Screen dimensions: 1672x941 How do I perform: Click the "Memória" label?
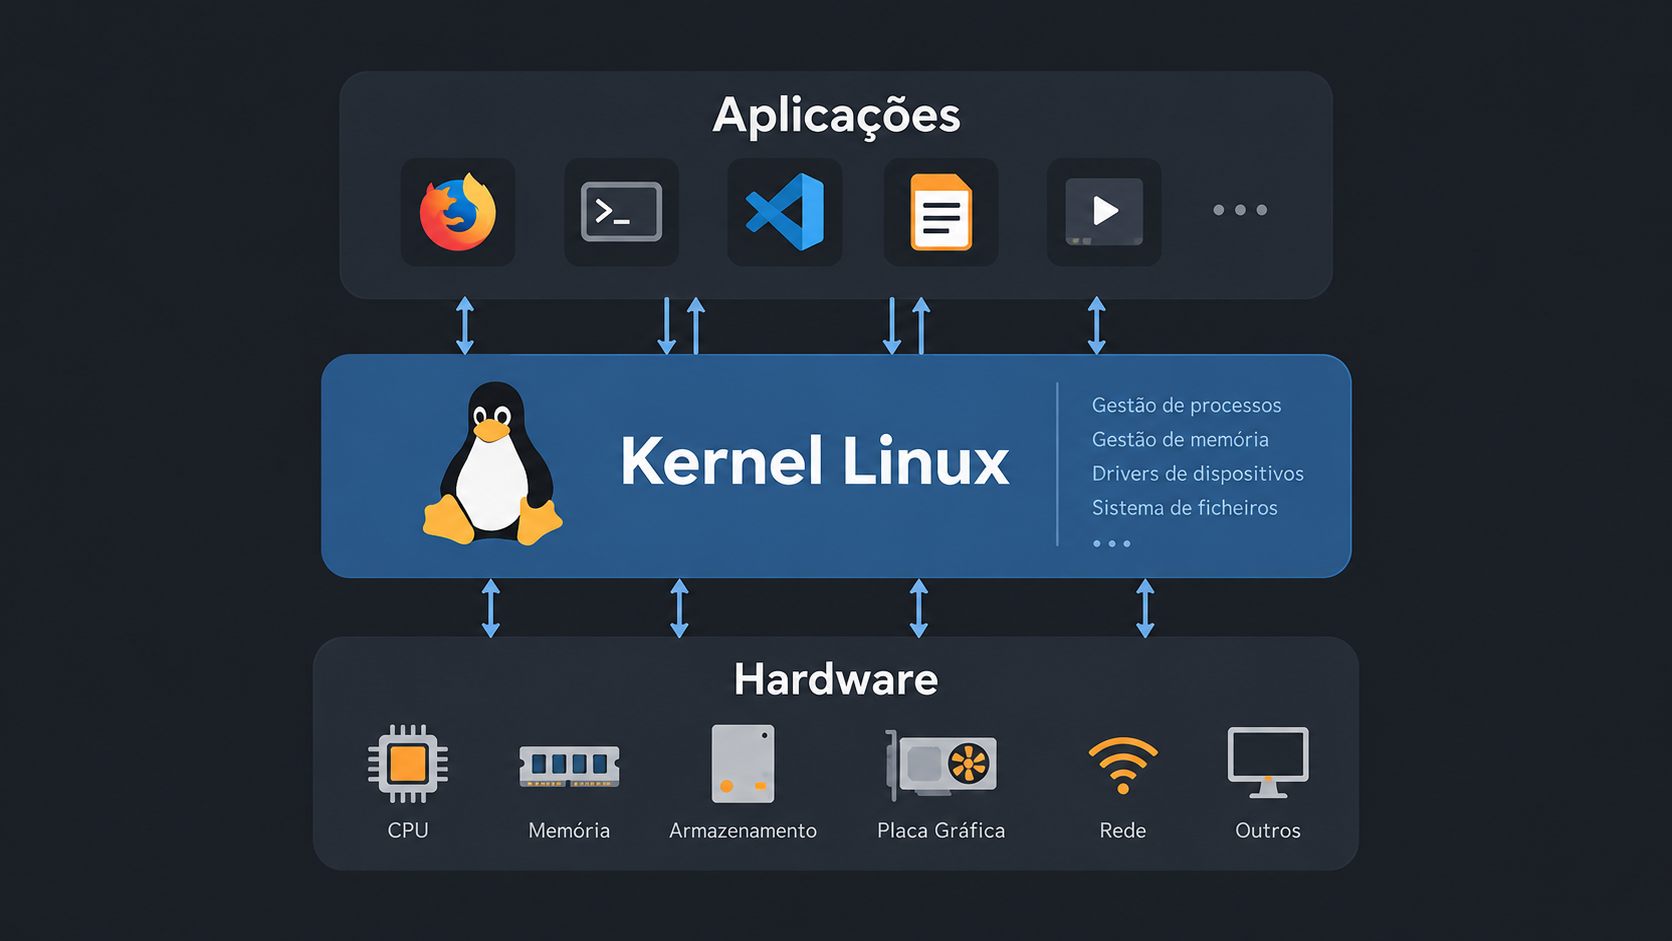coord(569,830)
